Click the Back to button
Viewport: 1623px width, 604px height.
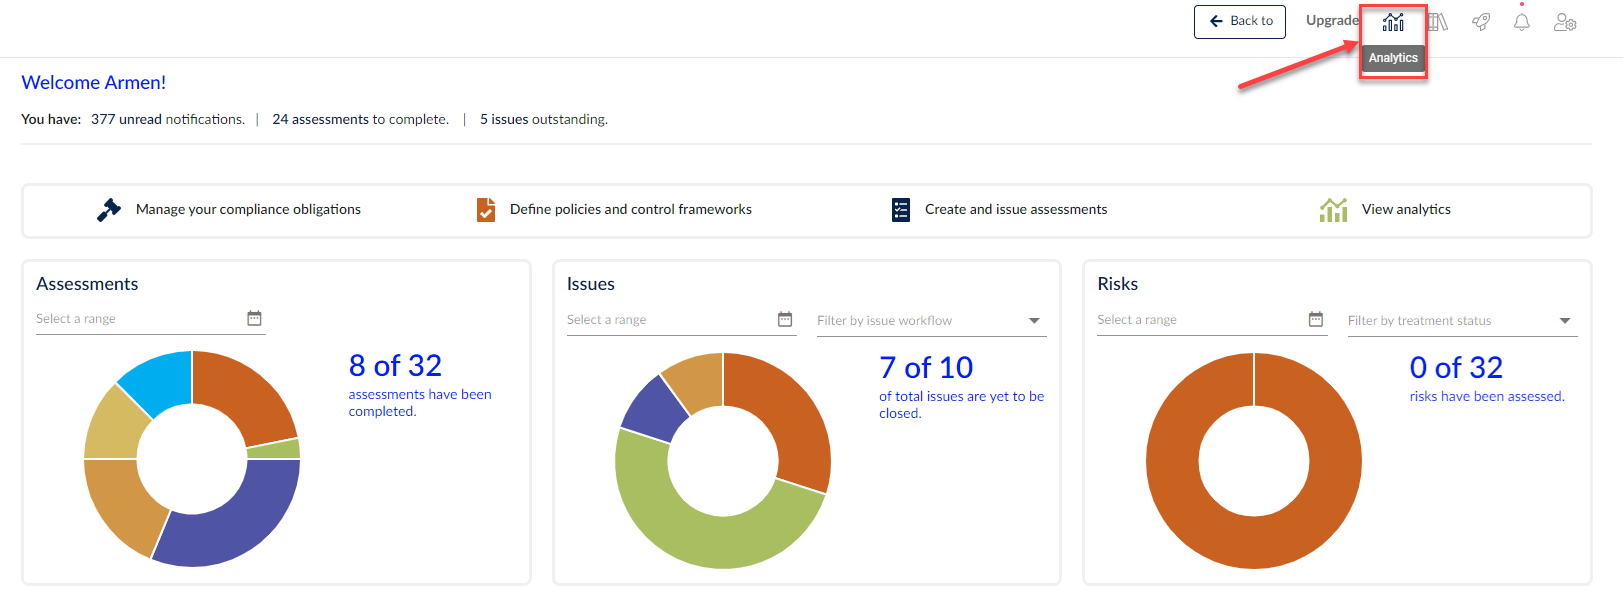(x=1240, y=21)
